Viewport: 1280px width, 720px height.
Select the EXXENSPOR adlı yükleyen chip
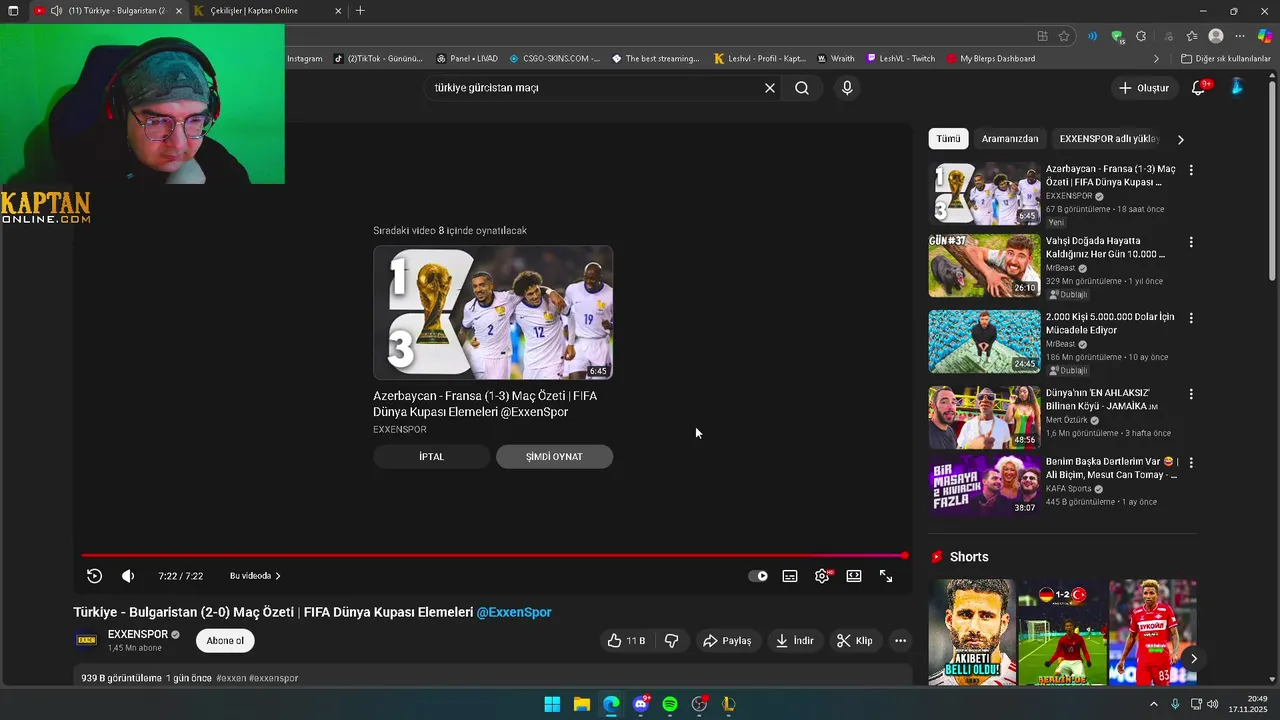tap(1109, 139)
